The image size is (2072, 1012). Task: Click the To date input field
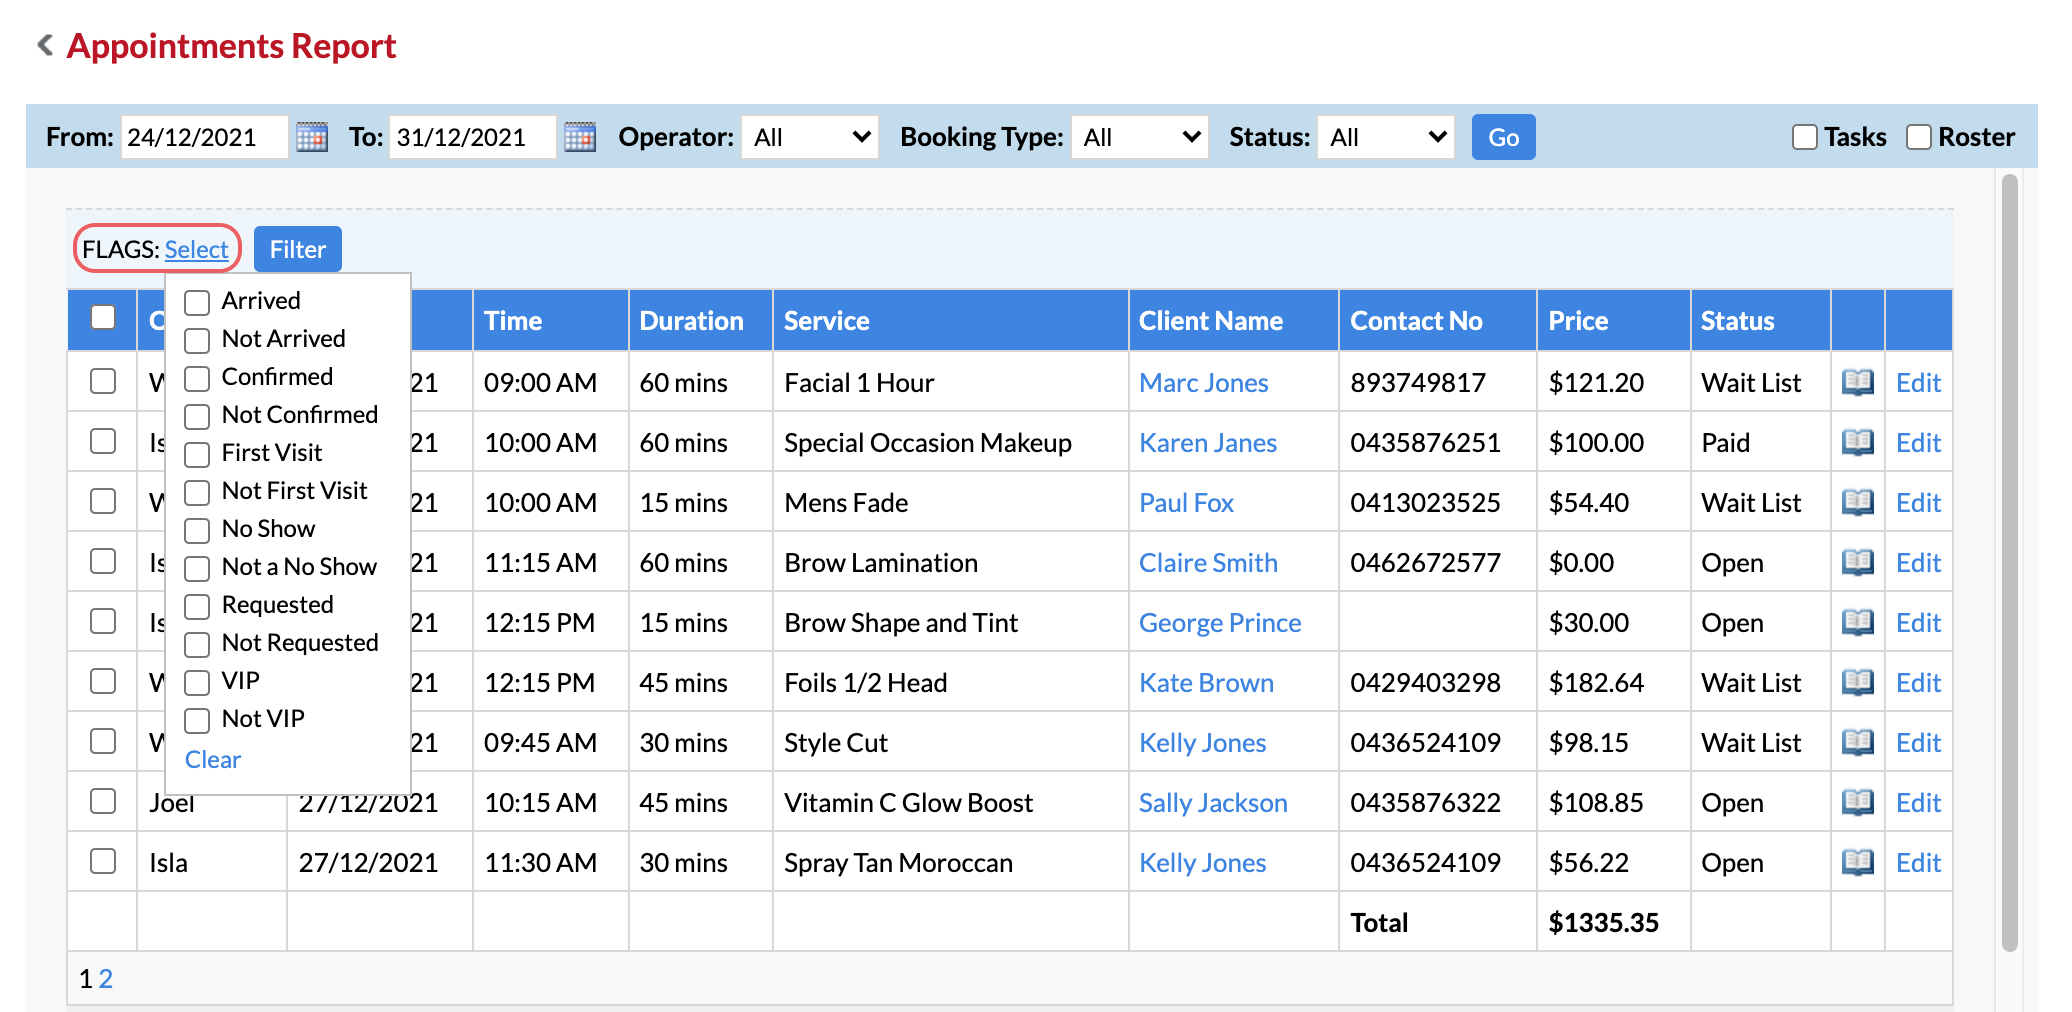[x=472, y=137]
